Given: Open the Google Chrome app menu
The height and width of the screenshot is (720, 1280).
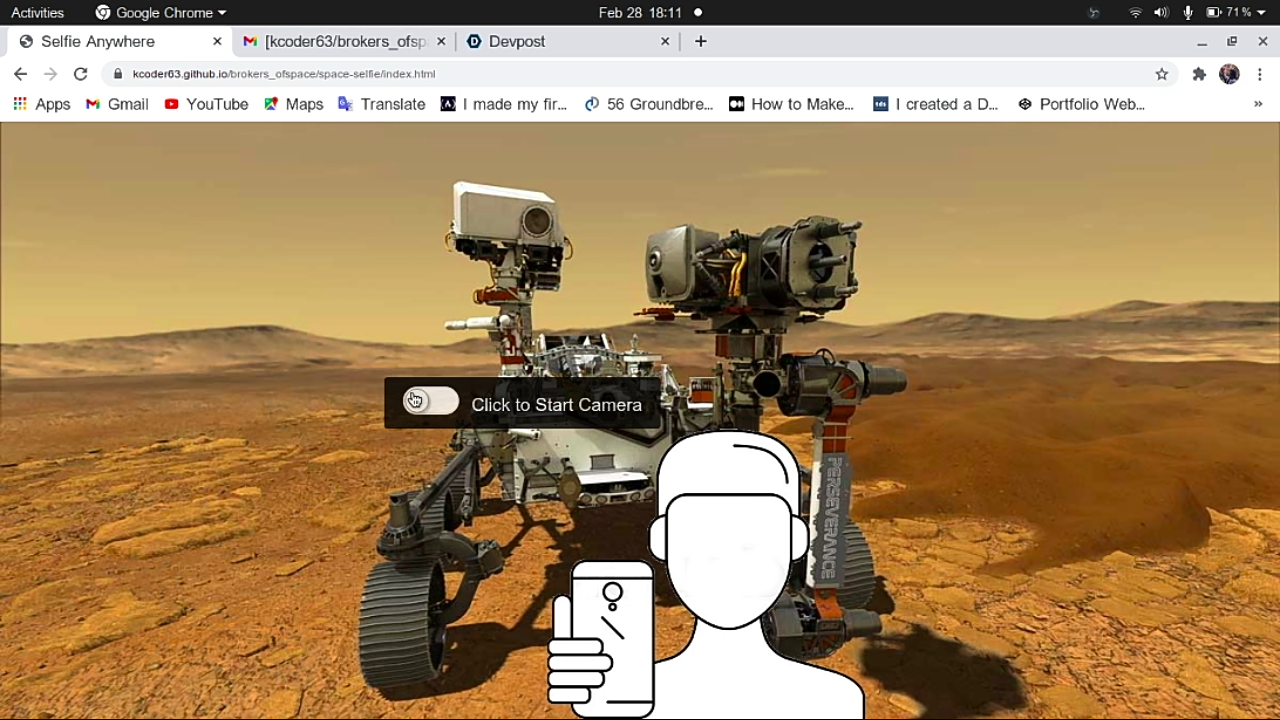Looking at the screenshot, I should tap(161, 13).
